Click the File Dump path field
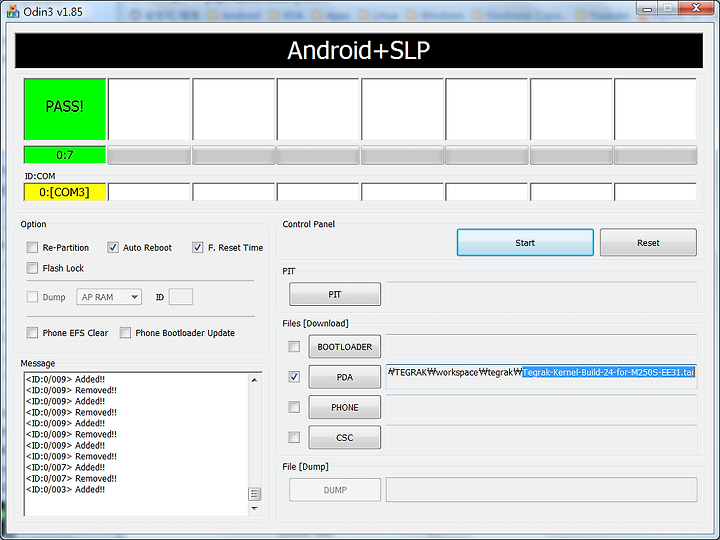This screenshot has width=720, height=540. tap(541, 490)
